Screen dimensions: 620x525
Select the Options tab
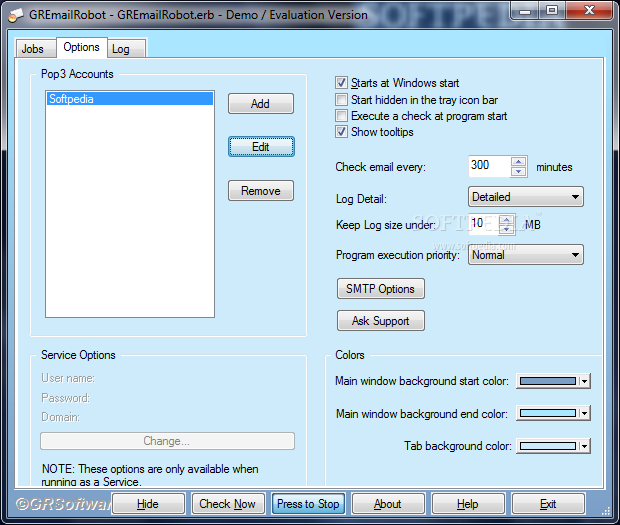81,47
